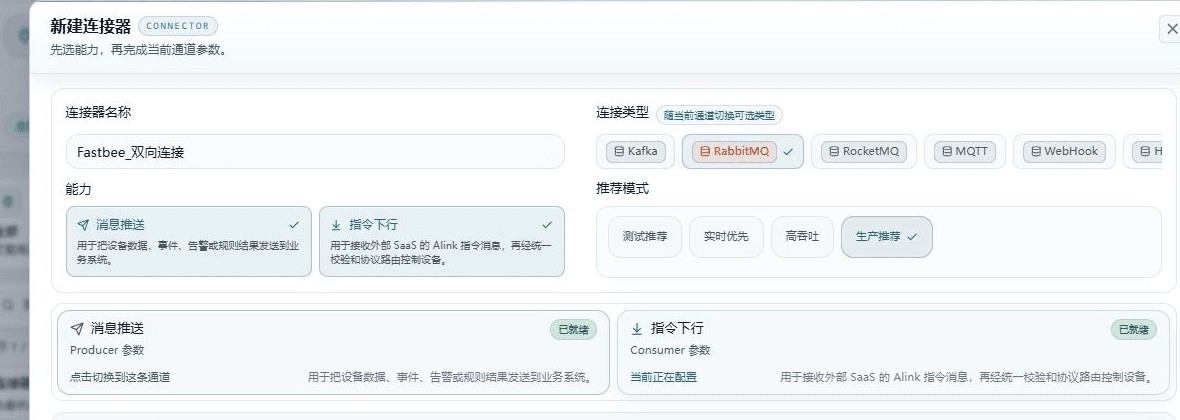This screenshot has height=420, width=1180.
Task: Click the 推荐模式 label
Action: 622,189
